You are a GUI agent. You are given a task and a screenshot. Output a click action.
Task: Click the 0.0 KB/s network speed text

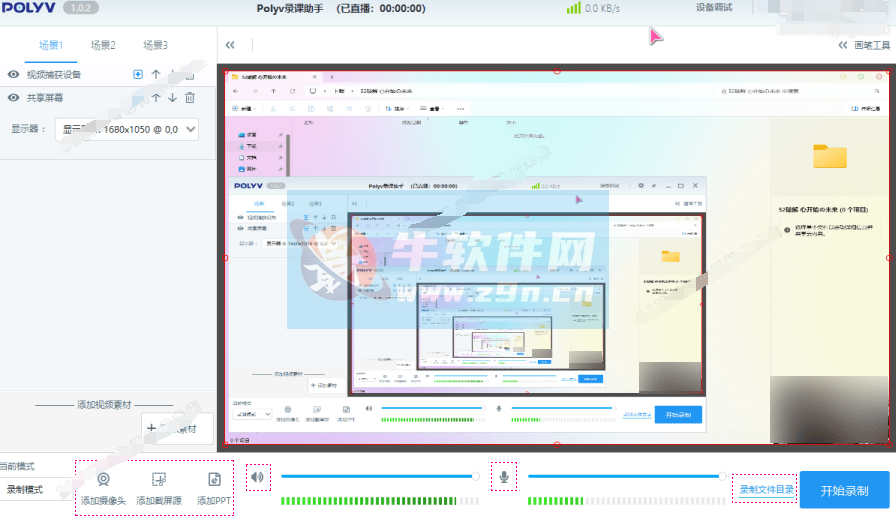tap(602, 9)
